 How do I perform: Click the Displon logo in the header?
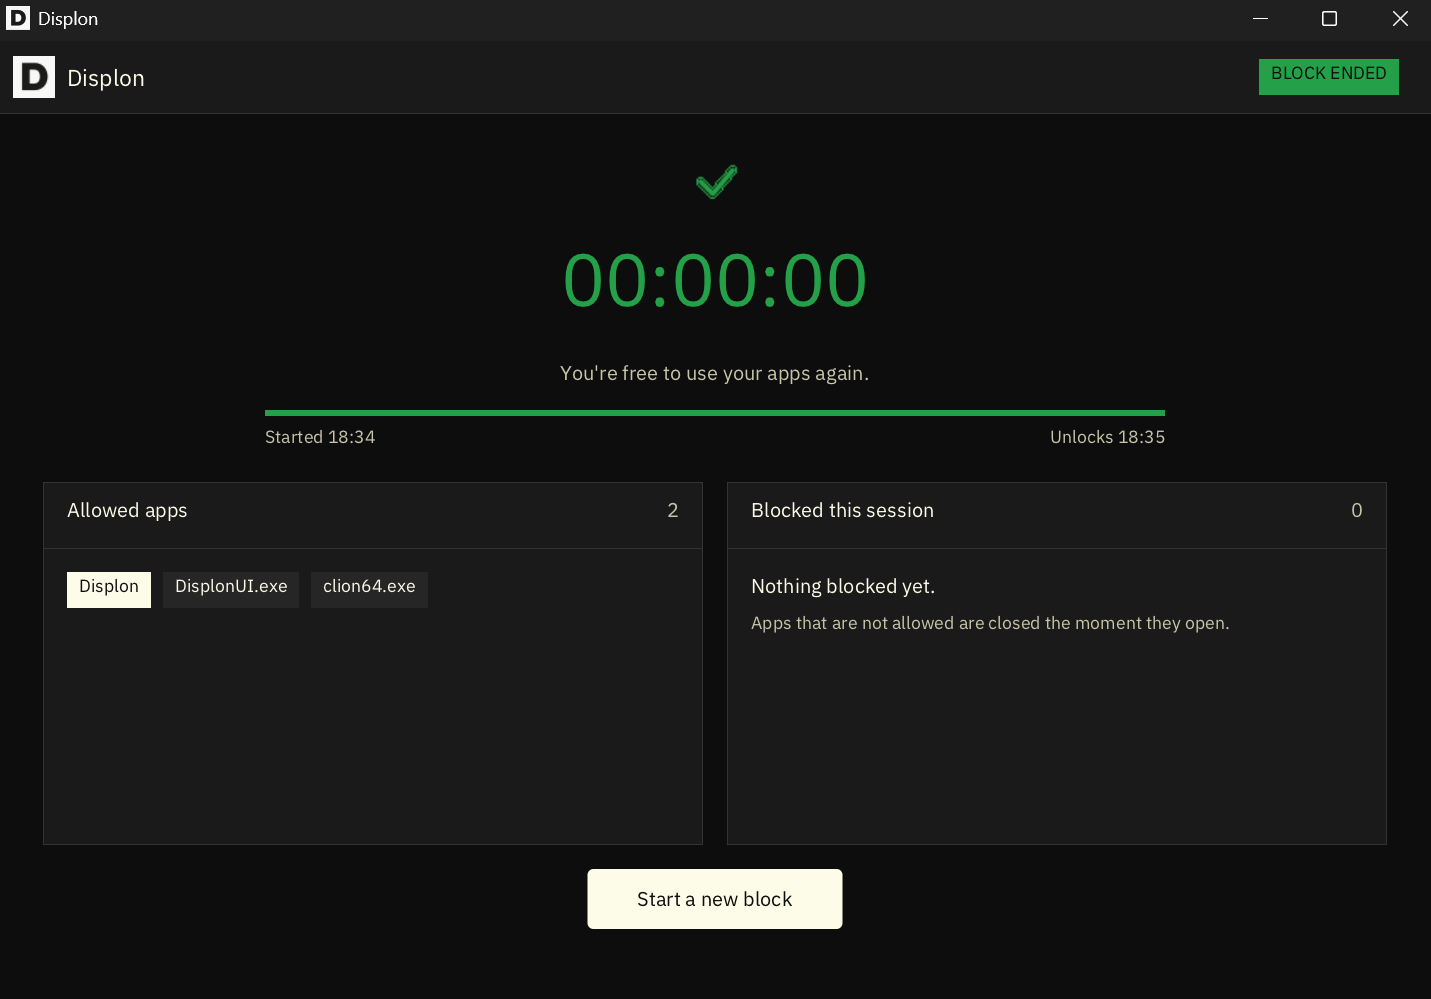pyautogui.click(x=34, y=77)
